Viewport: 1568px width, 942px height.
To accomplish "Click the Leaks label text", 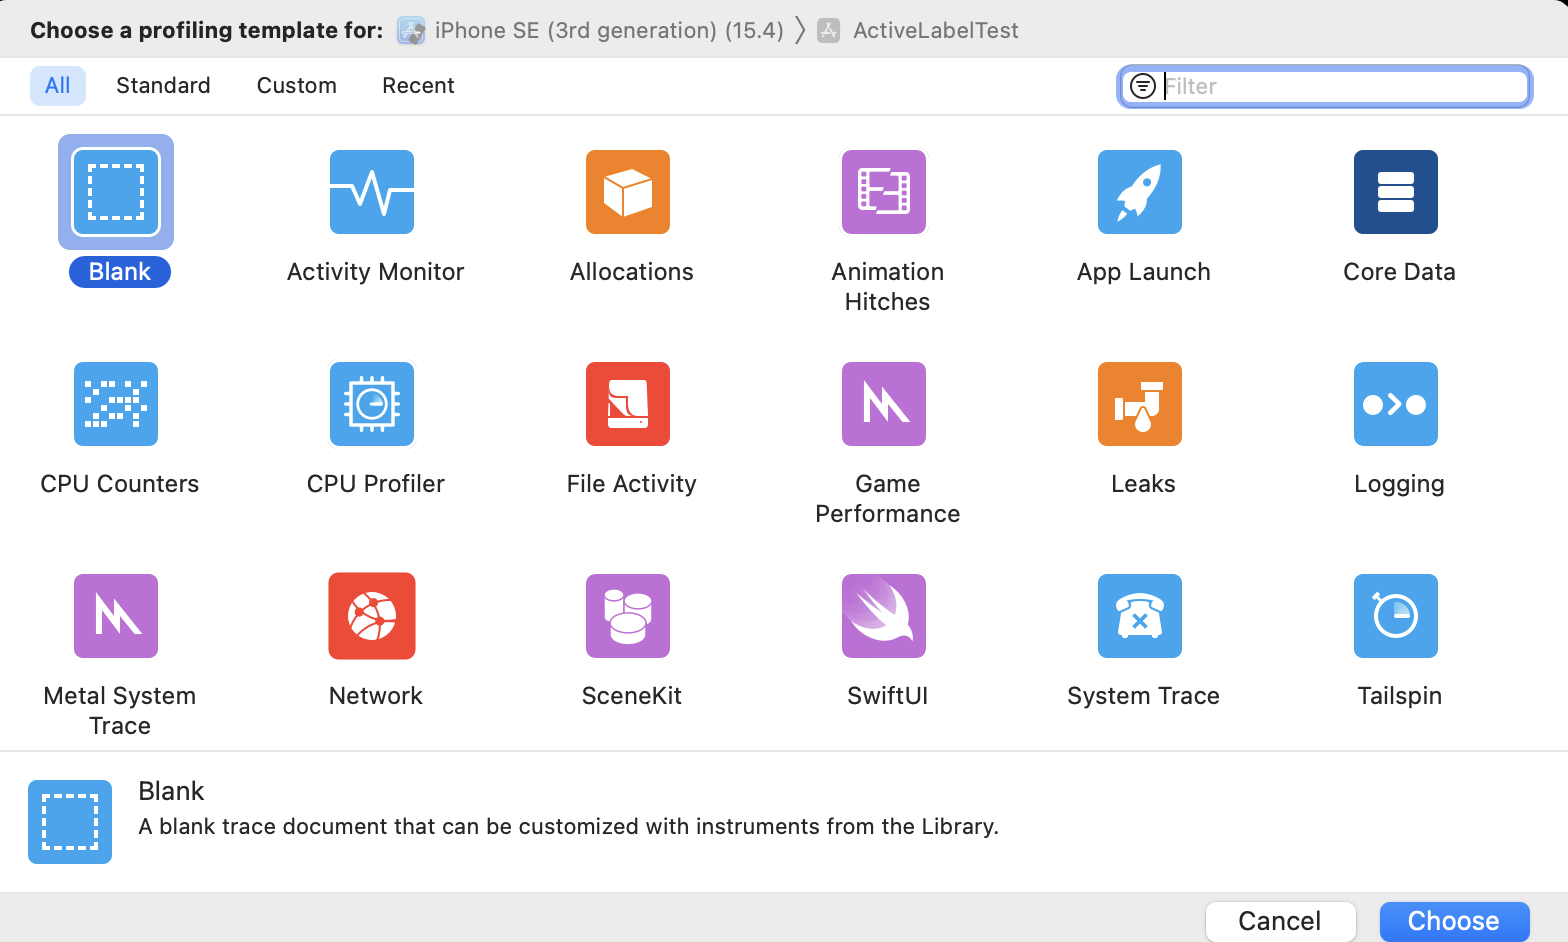I will [x=1144, y=484].
